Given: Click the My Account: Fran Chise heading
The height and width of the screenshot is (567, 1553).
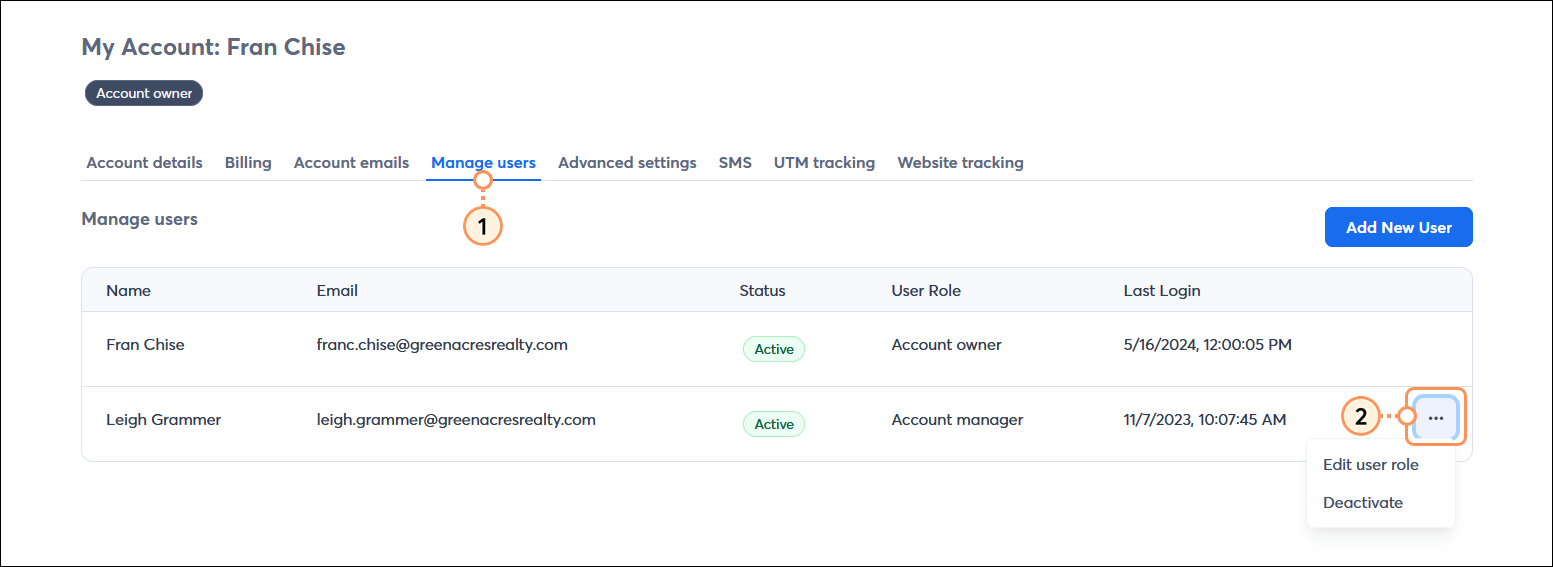Looking at the screenshot, I should [213, 47].
